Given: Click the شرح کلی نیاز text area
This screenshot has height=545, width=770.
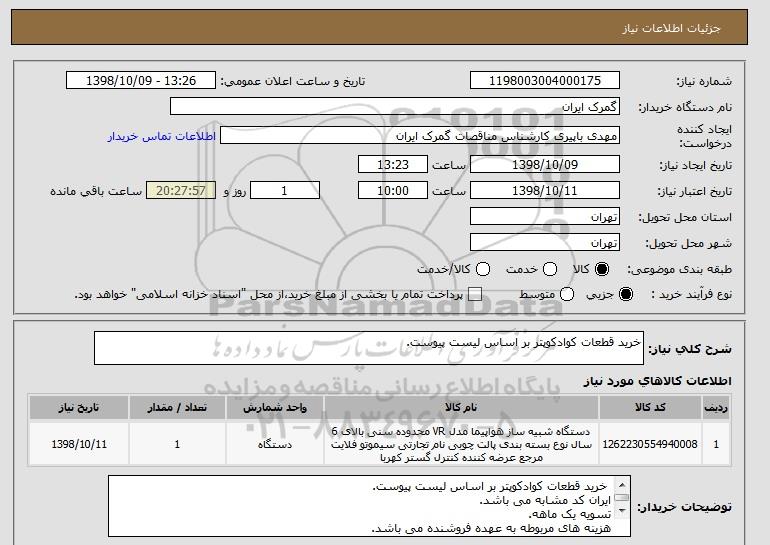Looking at the screenshot, I should click(369, 348).
